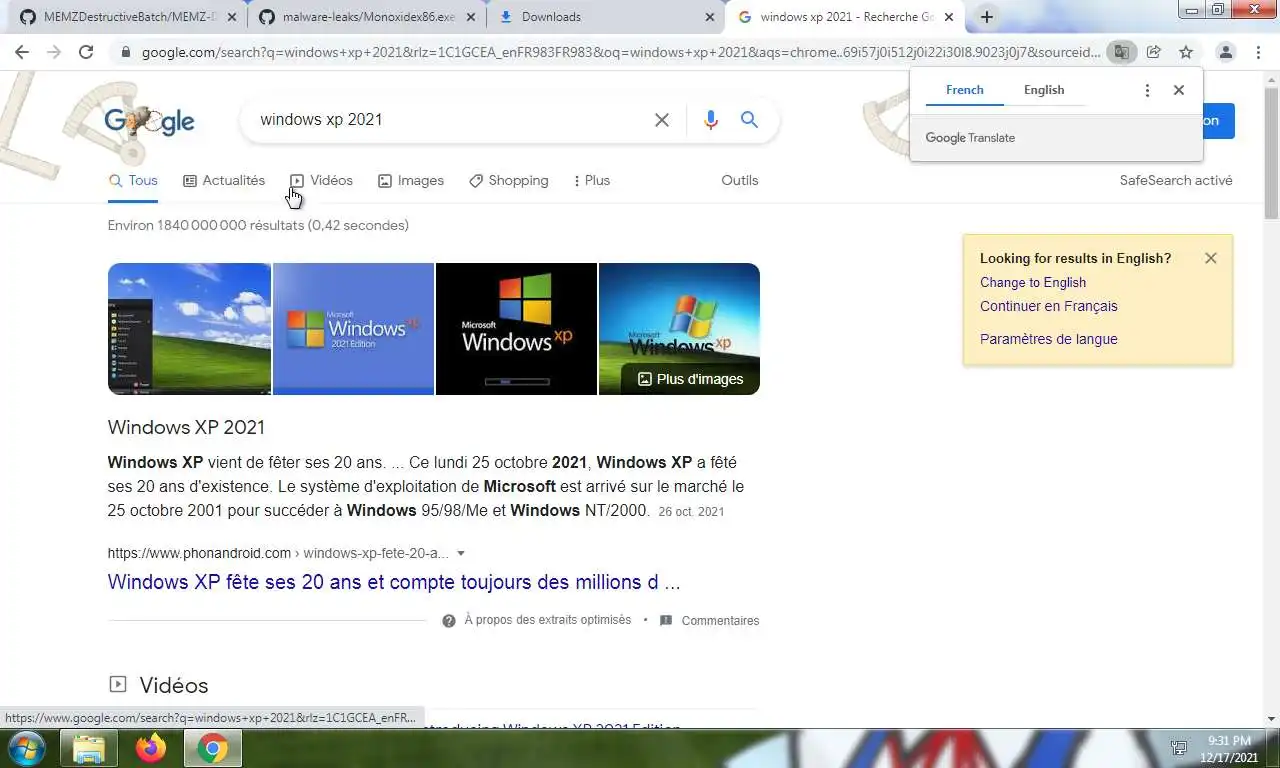Close the Google Translate popup
The image size is (1280, 768).
click(1179, 90)
